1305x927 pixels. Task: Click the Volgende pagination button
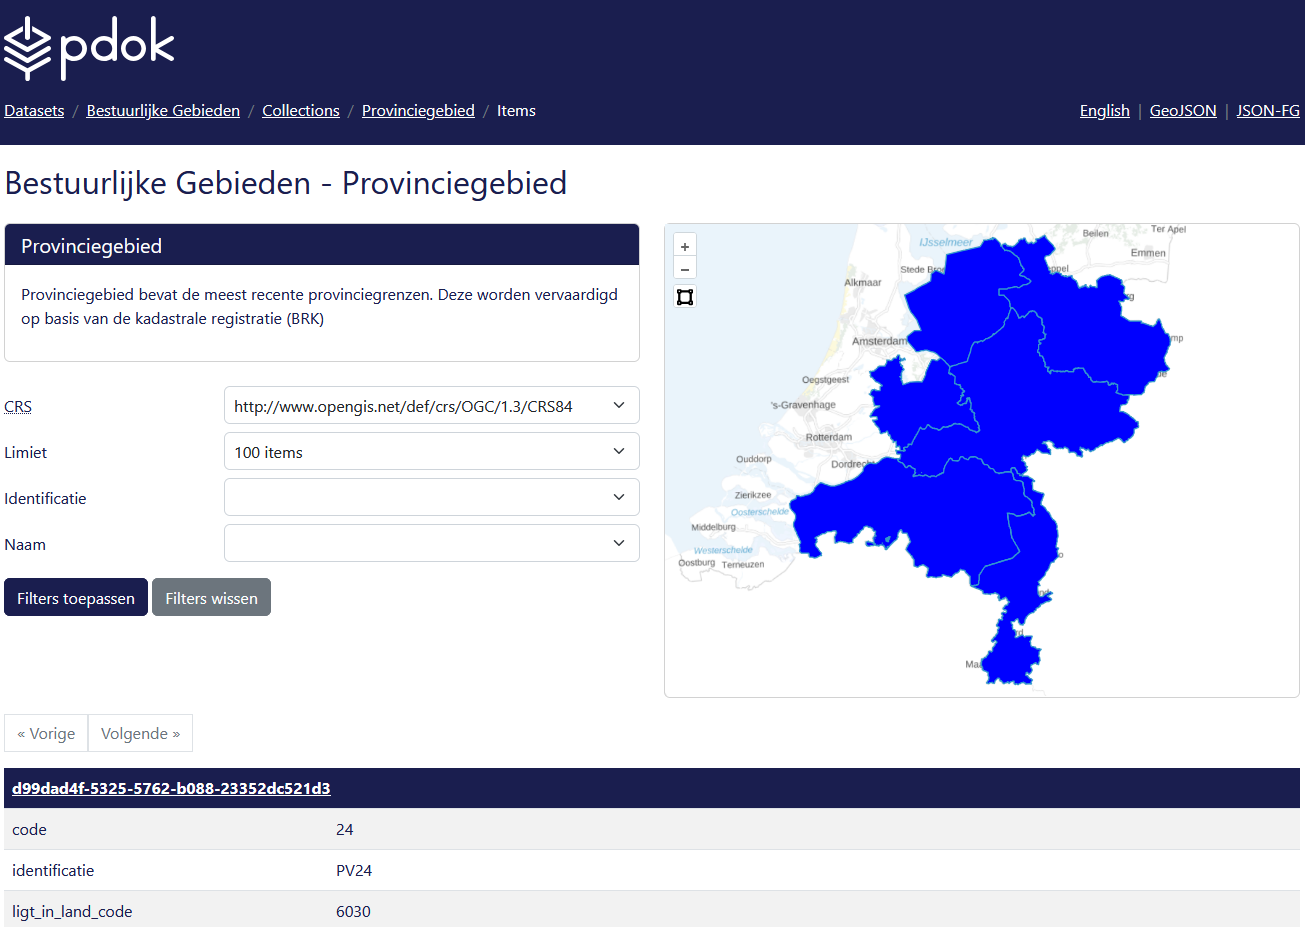[140, 733]
